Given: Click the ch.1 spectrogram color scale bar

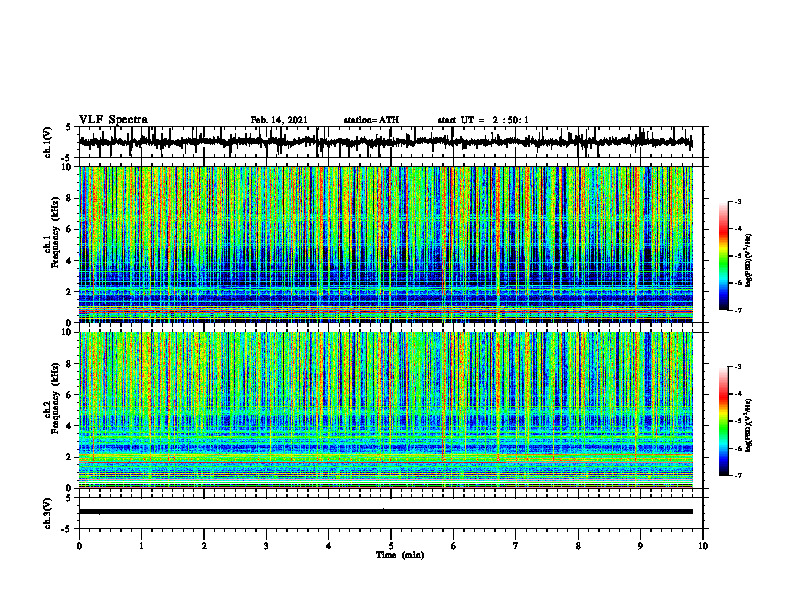Looking at the screenshot, I should [x=724, y=256].
